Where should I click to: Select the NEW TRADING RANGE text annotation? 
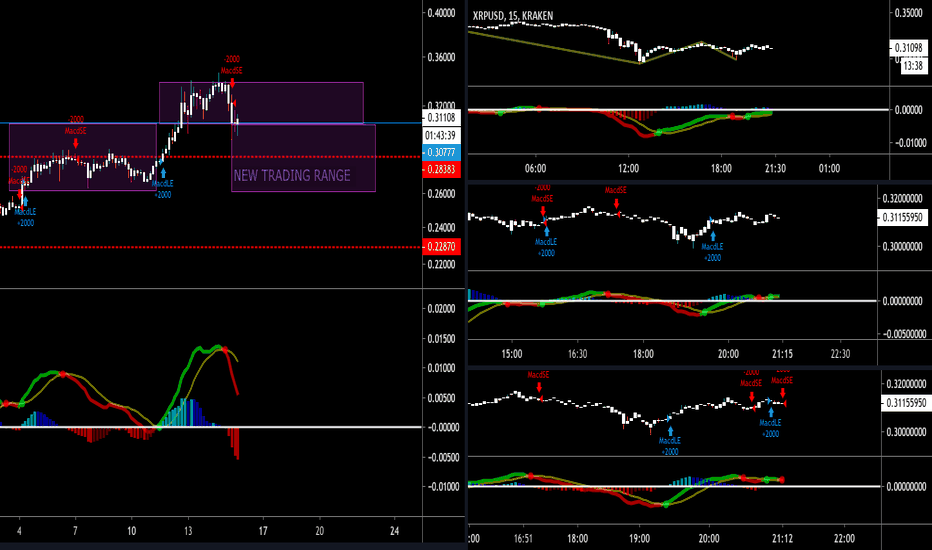pyautogui.click(x=292, y=175)
